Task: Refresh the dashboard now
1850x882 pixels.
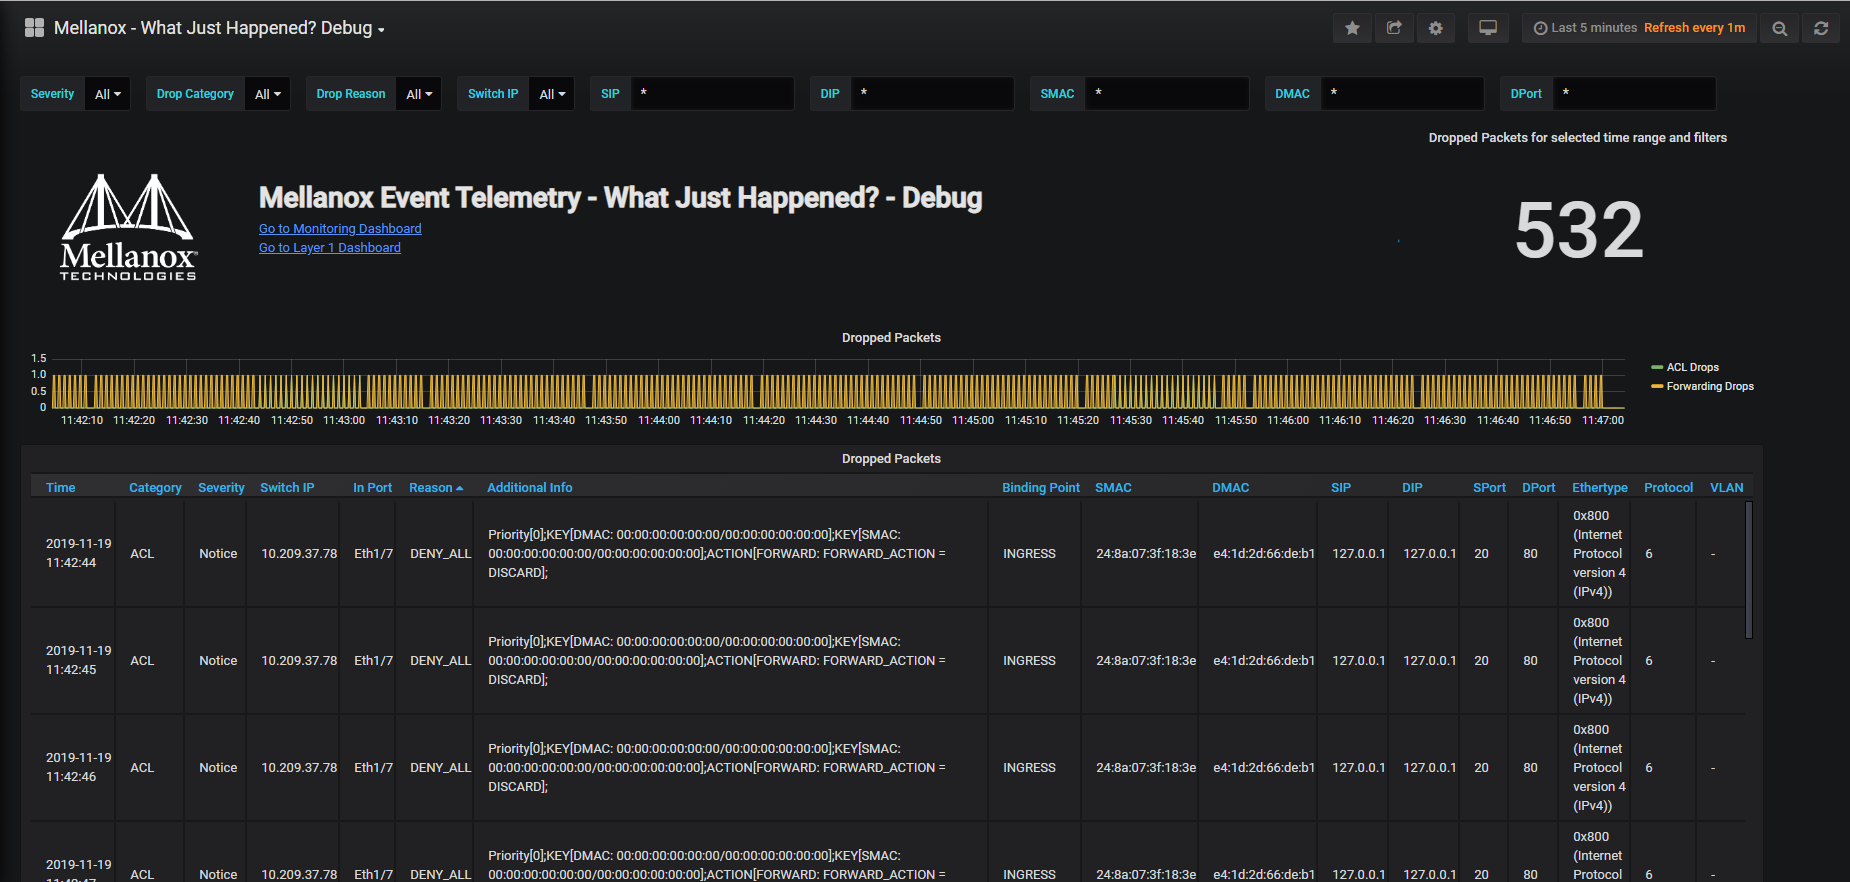Action: (1821, 28)
